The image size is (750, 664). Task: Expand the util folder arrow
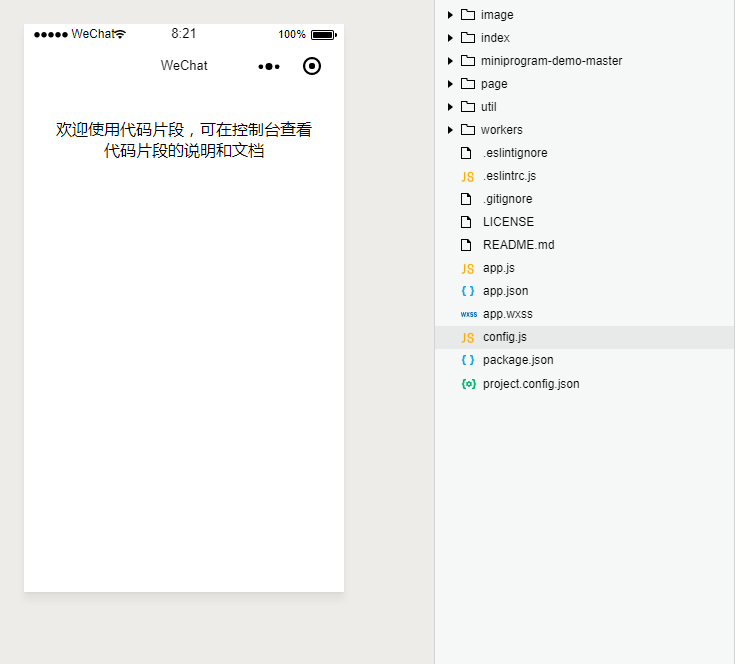[450, 107]
